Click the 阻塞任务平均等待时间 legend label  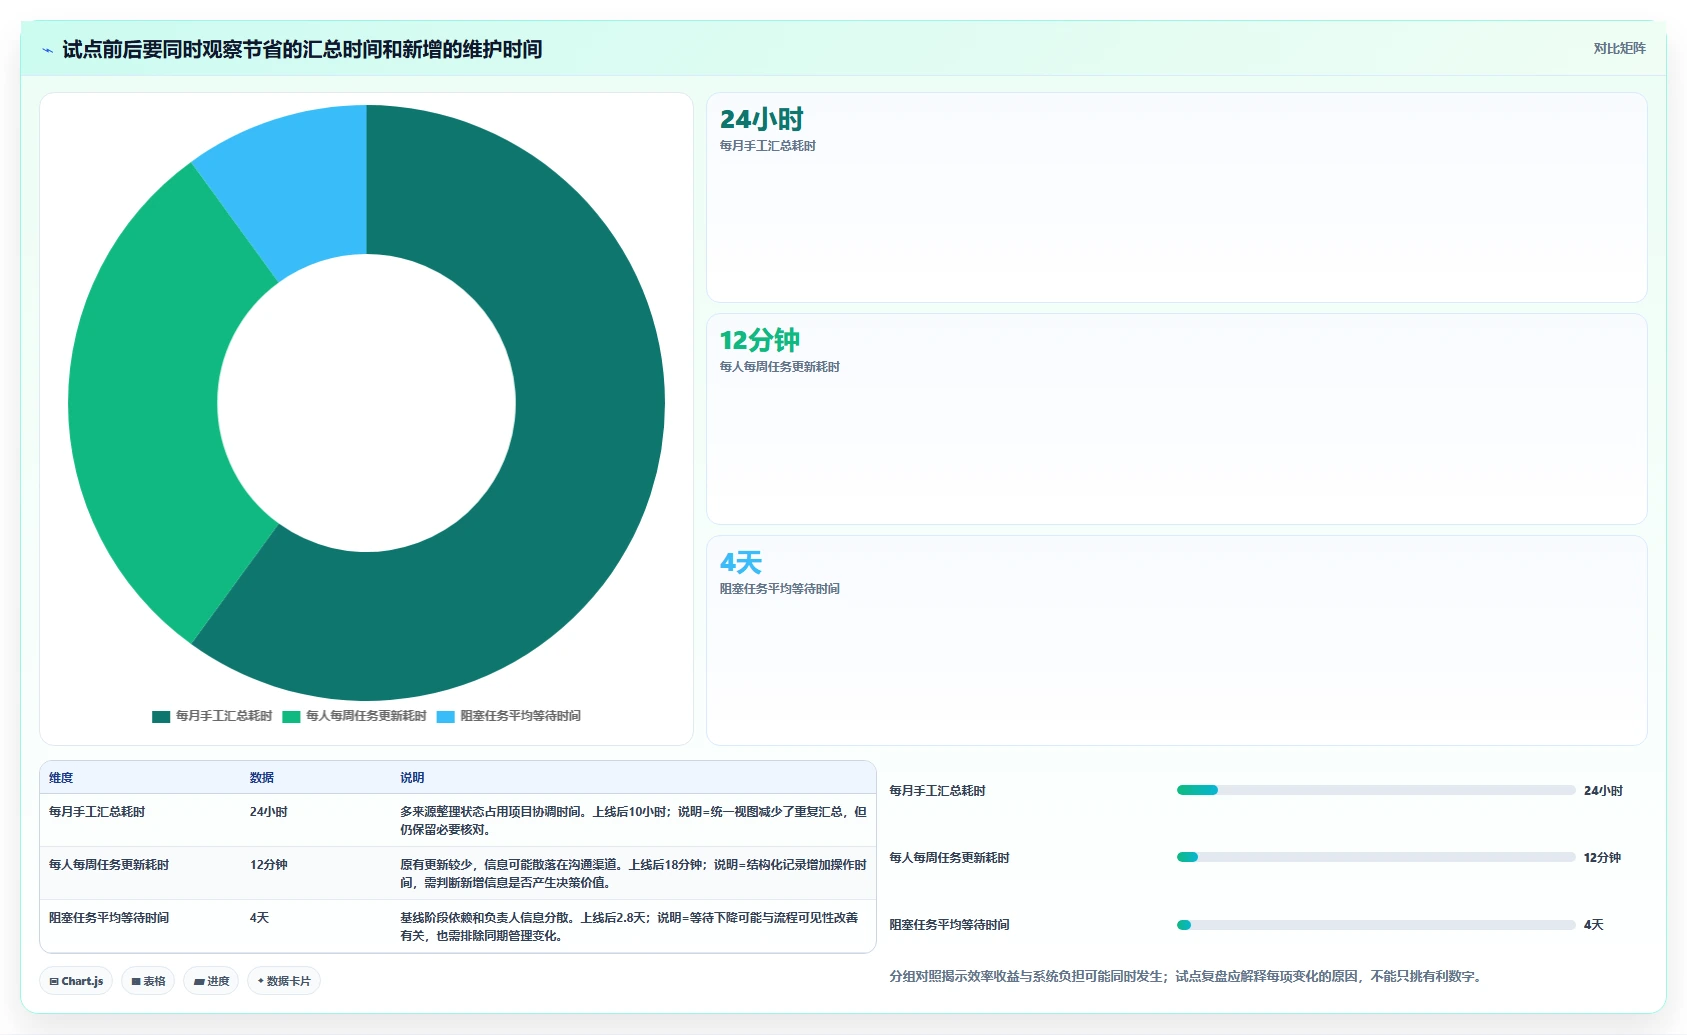click(521, 716)
